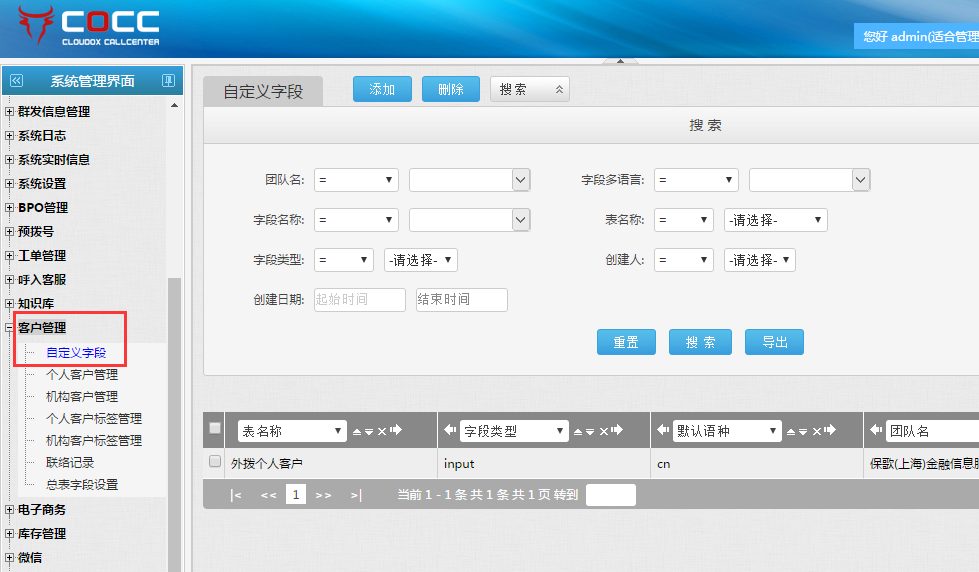The width and height of the screenshot is (979, 572).
Task: Click the 起始时间 date input field
Action: 359,300
